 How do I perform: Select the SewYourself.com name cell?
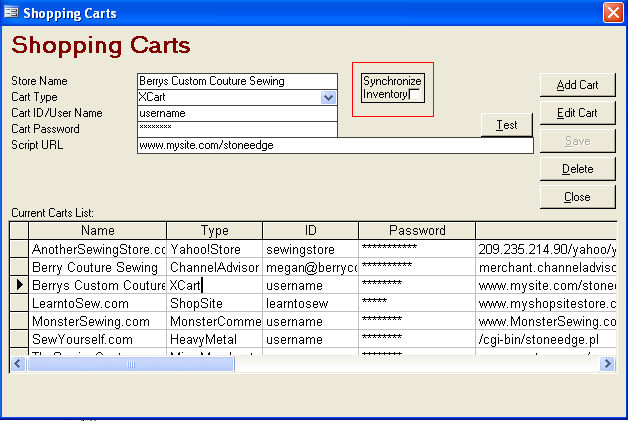coord(97,339)
